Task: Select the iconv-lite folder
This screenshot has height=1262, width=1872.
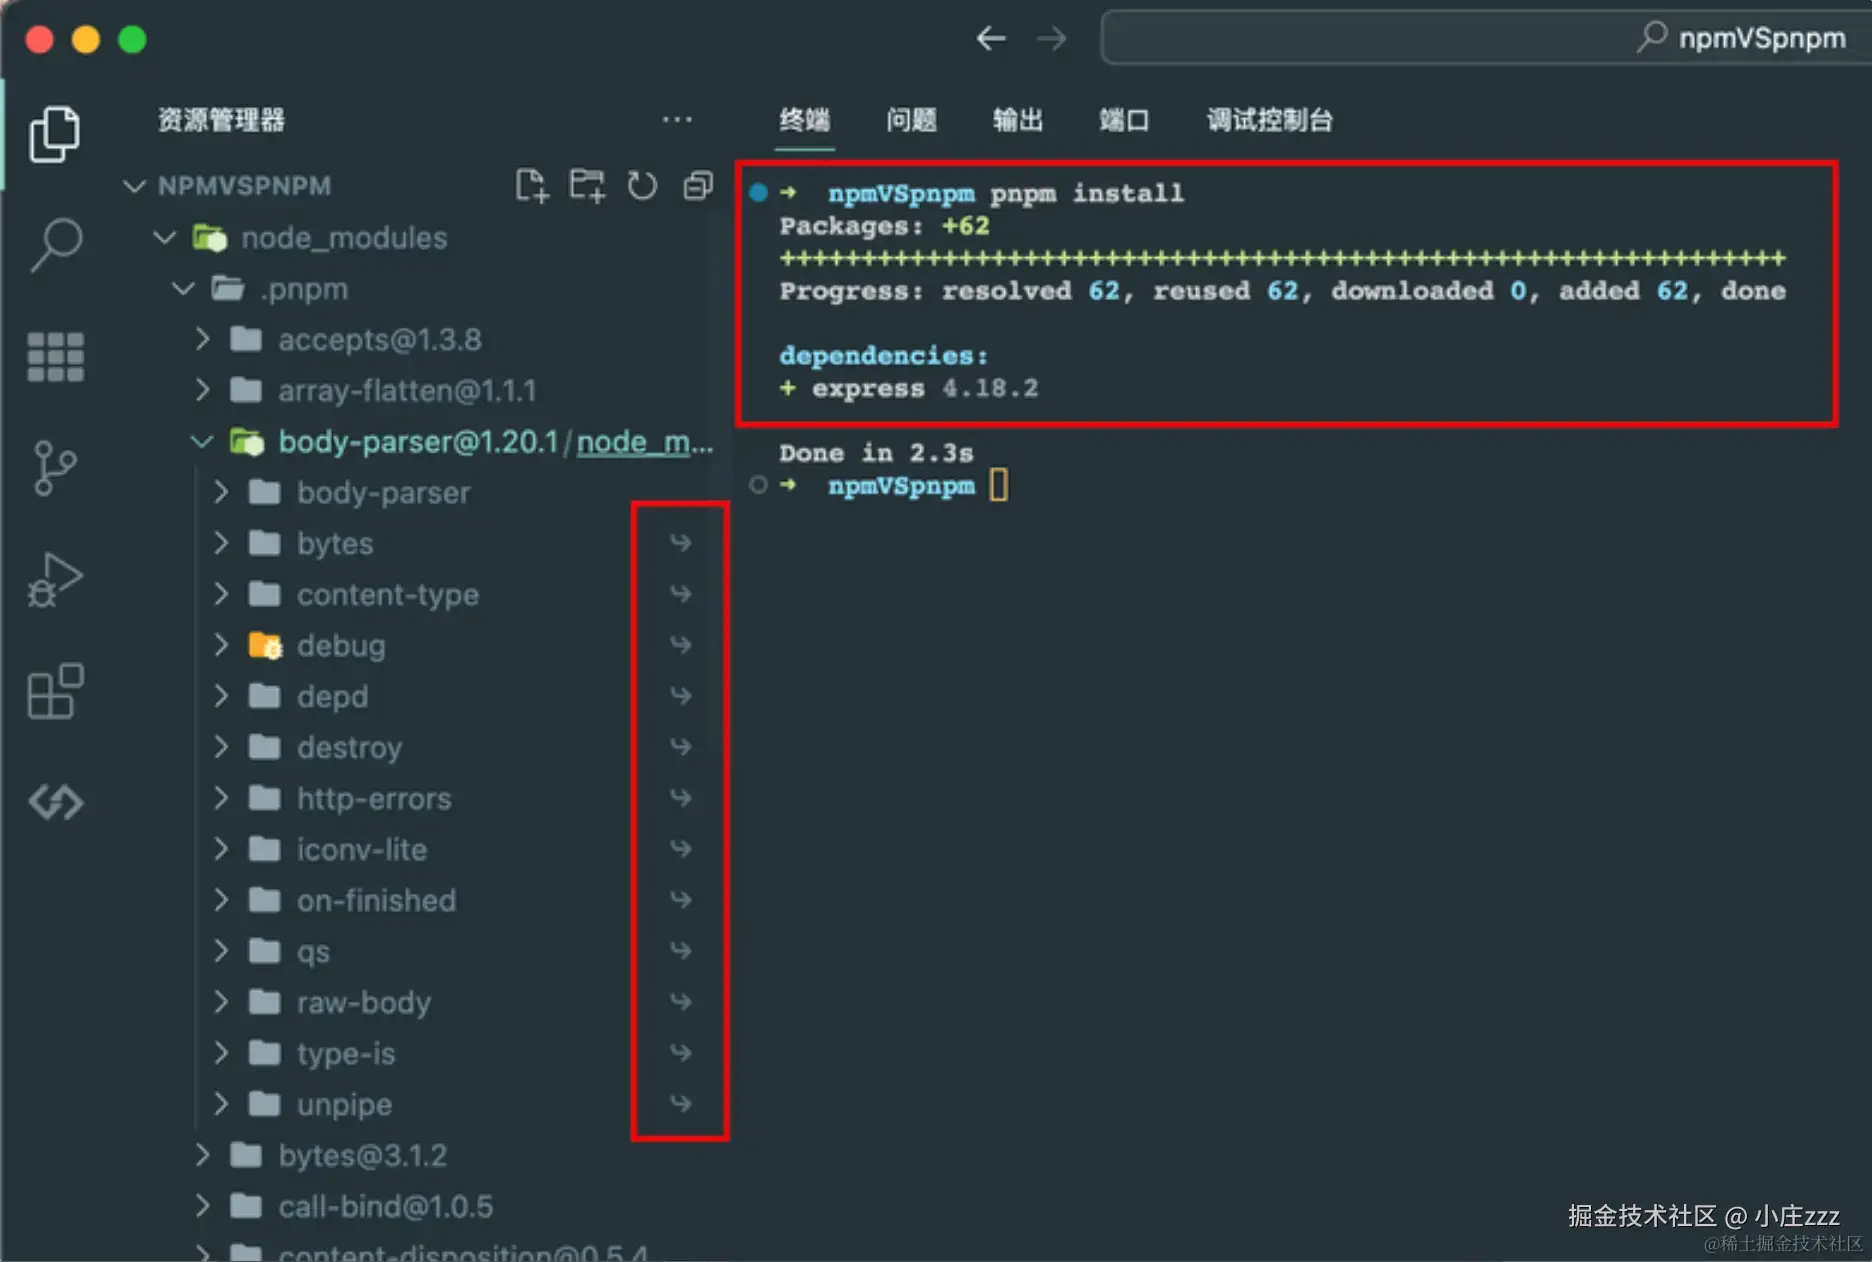Action: pos(362,849)
